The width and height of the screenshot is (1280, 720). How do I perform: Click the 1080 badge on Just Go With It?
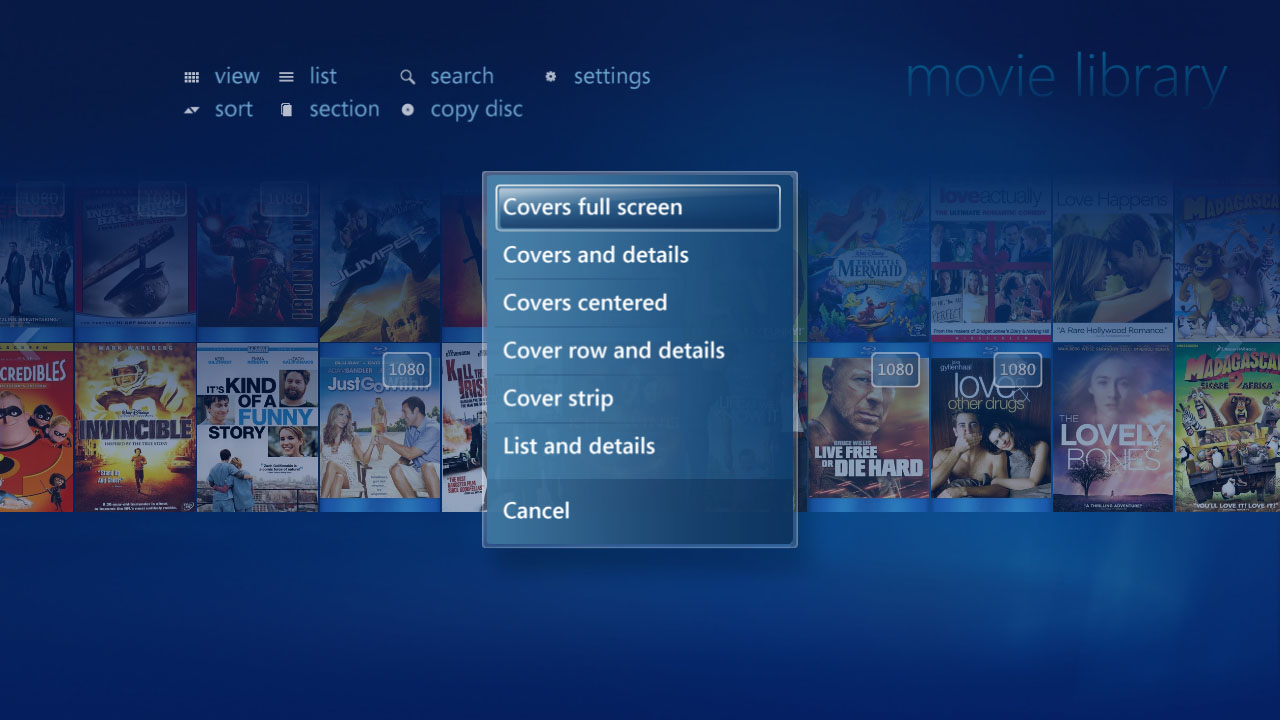tap(407, 369)
